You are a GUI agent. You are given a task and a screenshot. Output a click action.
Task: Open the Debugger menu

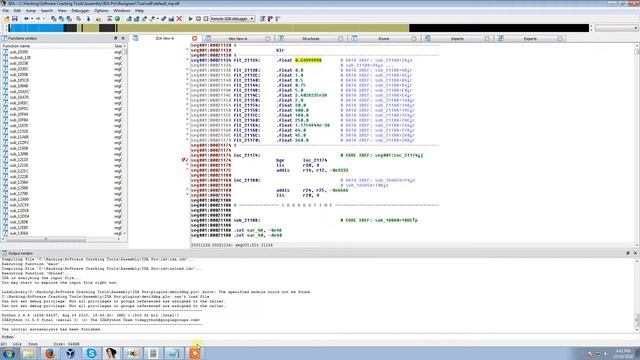(x=80, y=11)
